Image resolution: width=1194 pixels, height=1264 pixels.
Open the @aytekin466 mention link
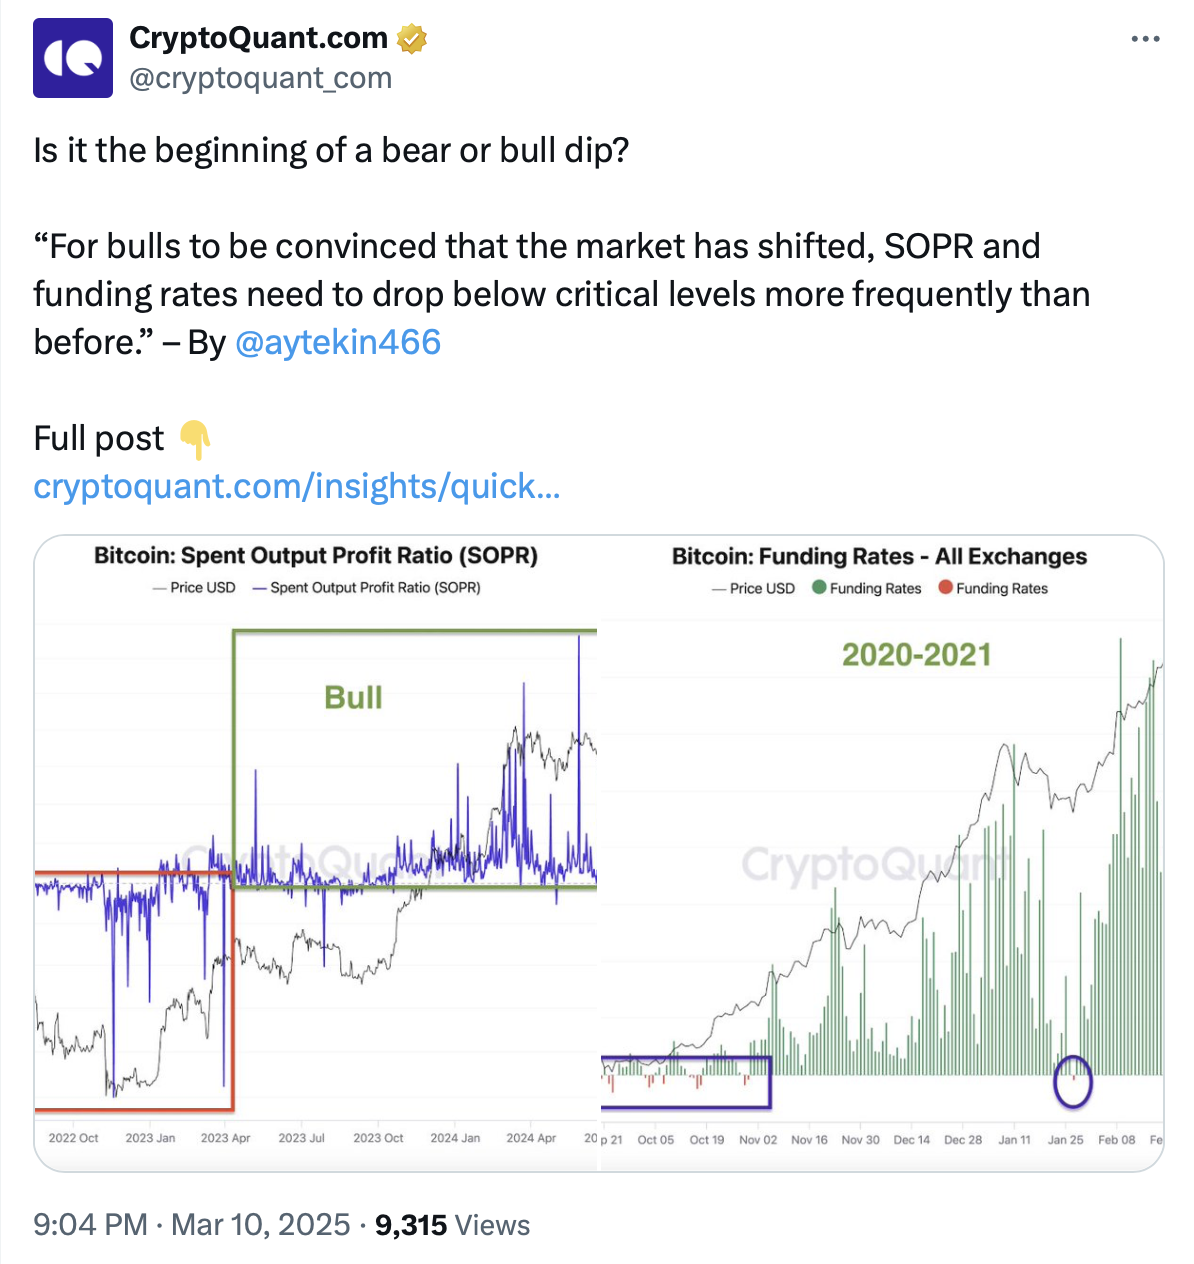click(337, 342)
